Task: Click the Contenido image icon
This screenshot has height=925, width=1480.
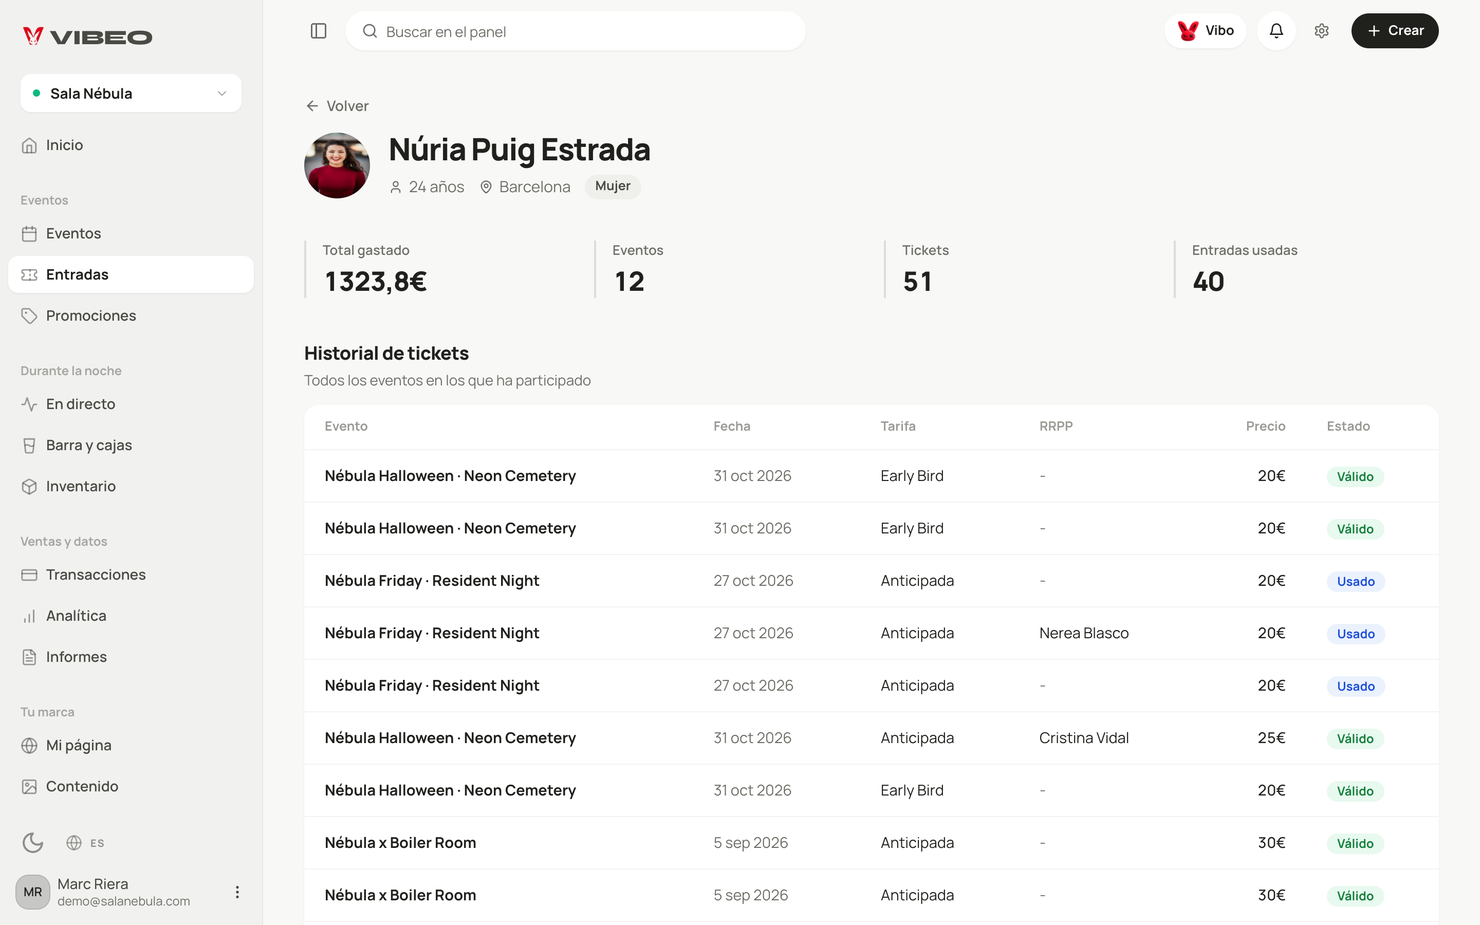Action: (29, 787)
